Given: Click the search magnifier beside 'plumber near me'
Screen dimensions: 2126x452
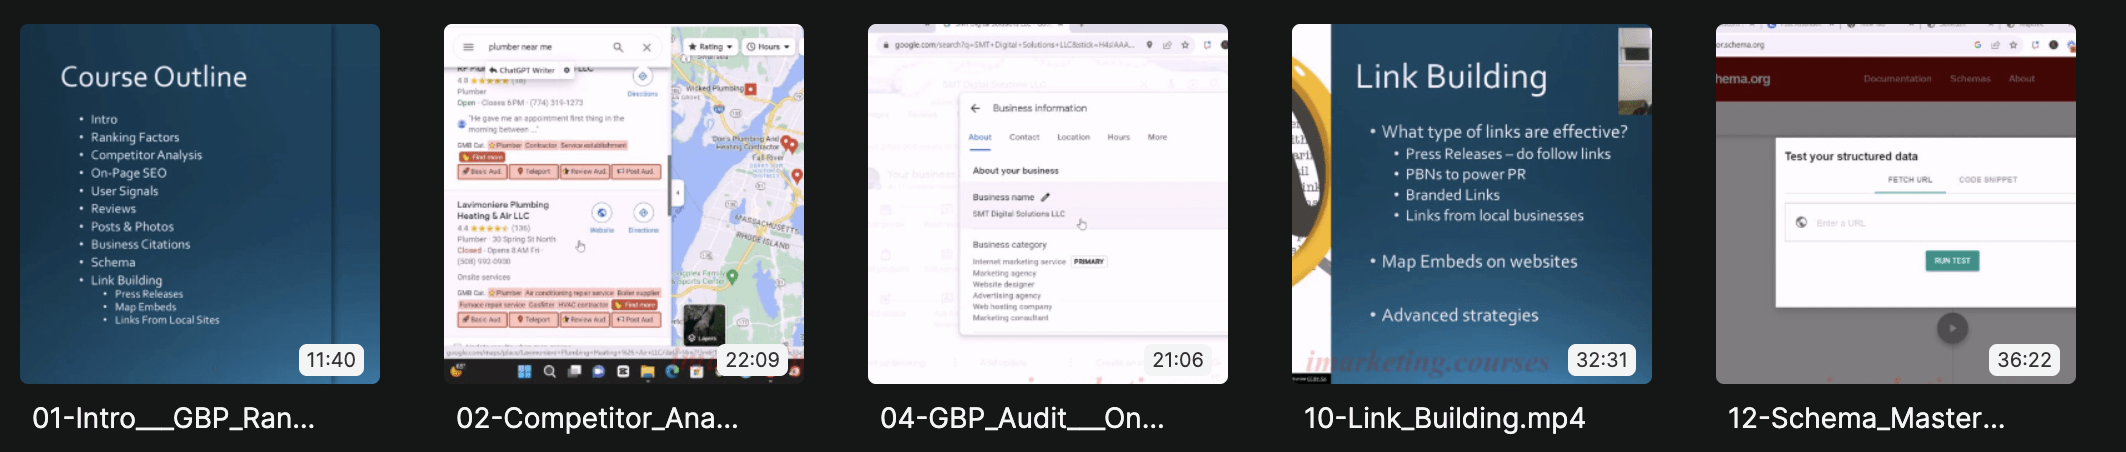Looking at the screenshot, I should point(618,47).
